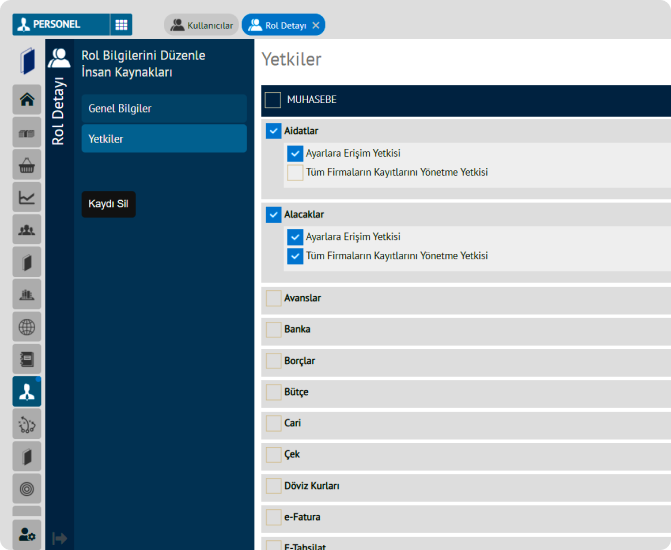Open the target circle sidebar icon
The width and height of the screenshot is (671, 550).
tap(27, 488)
